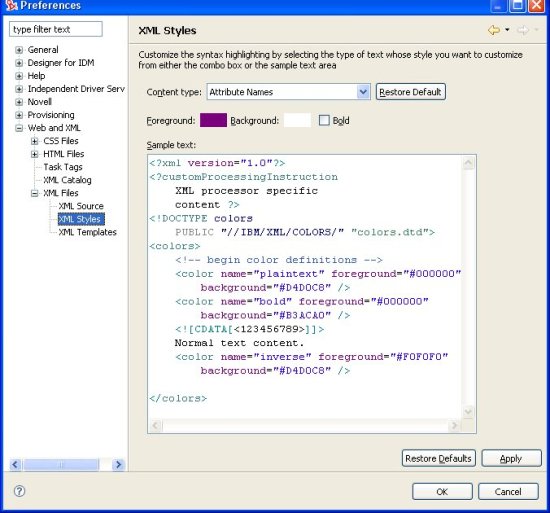Collapse the Web and XML node
Viewport: 550px width, 513px height.
pos(19,128)
